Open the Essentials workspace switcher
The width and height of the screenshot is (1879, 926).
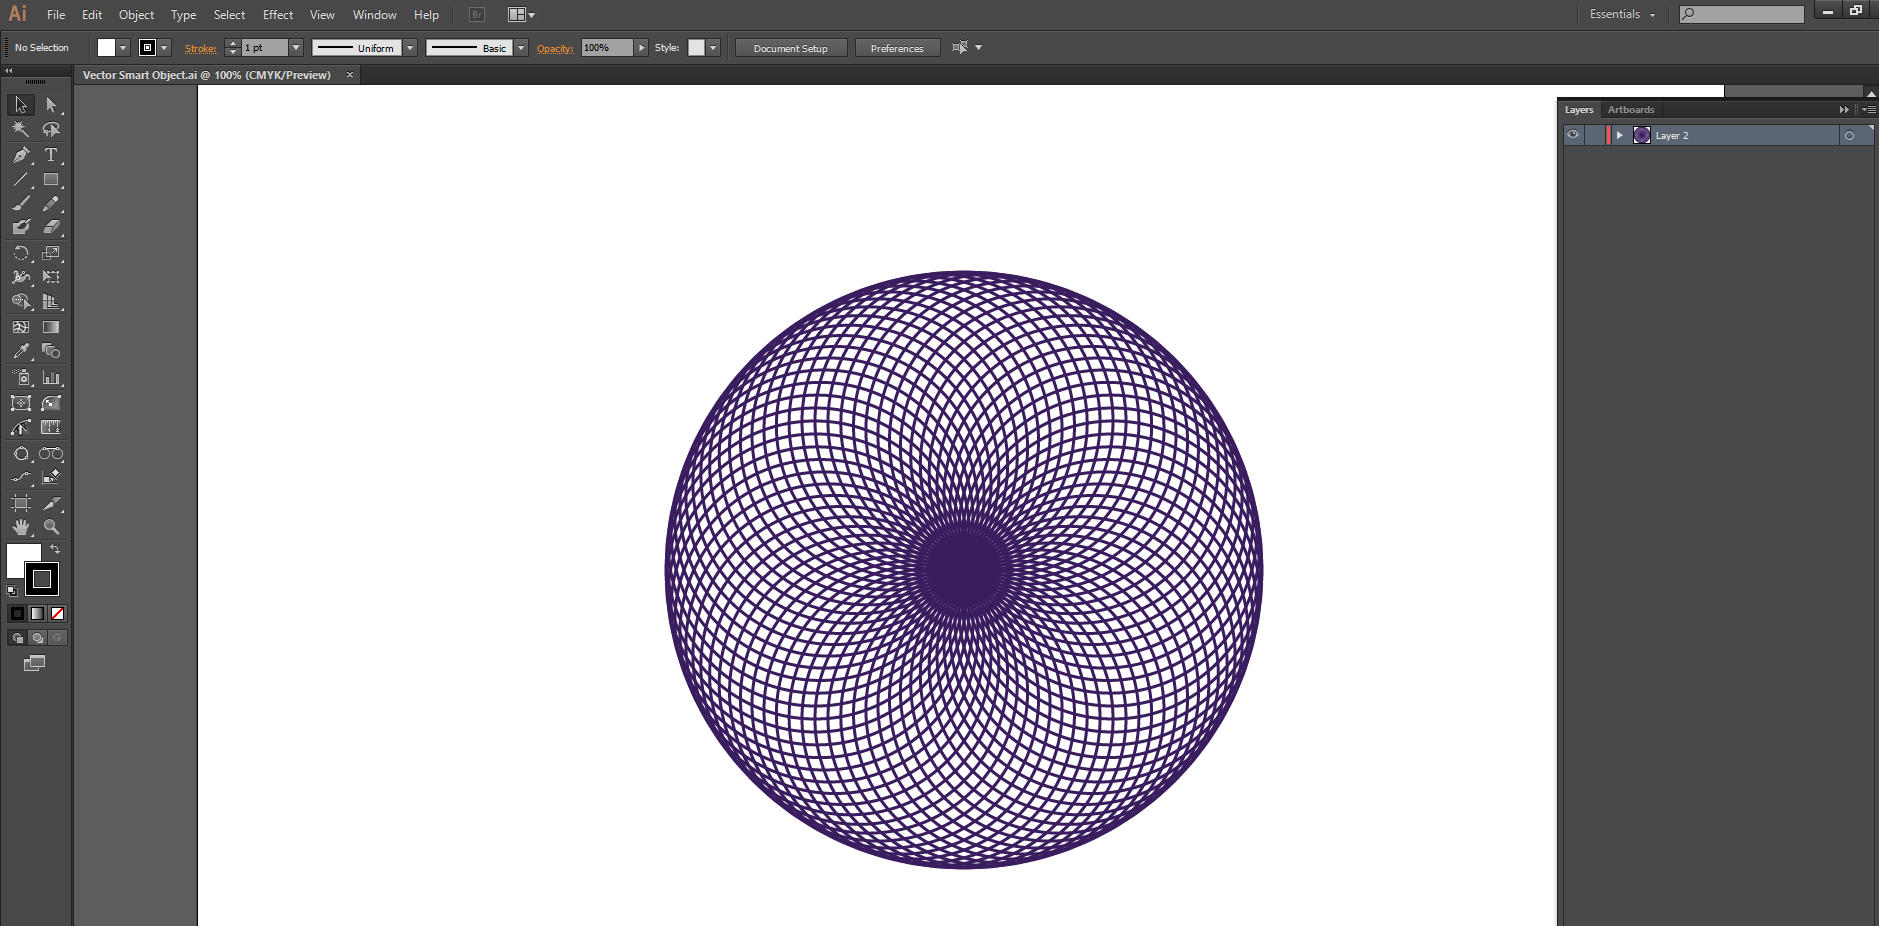[x=1622, y=14]
